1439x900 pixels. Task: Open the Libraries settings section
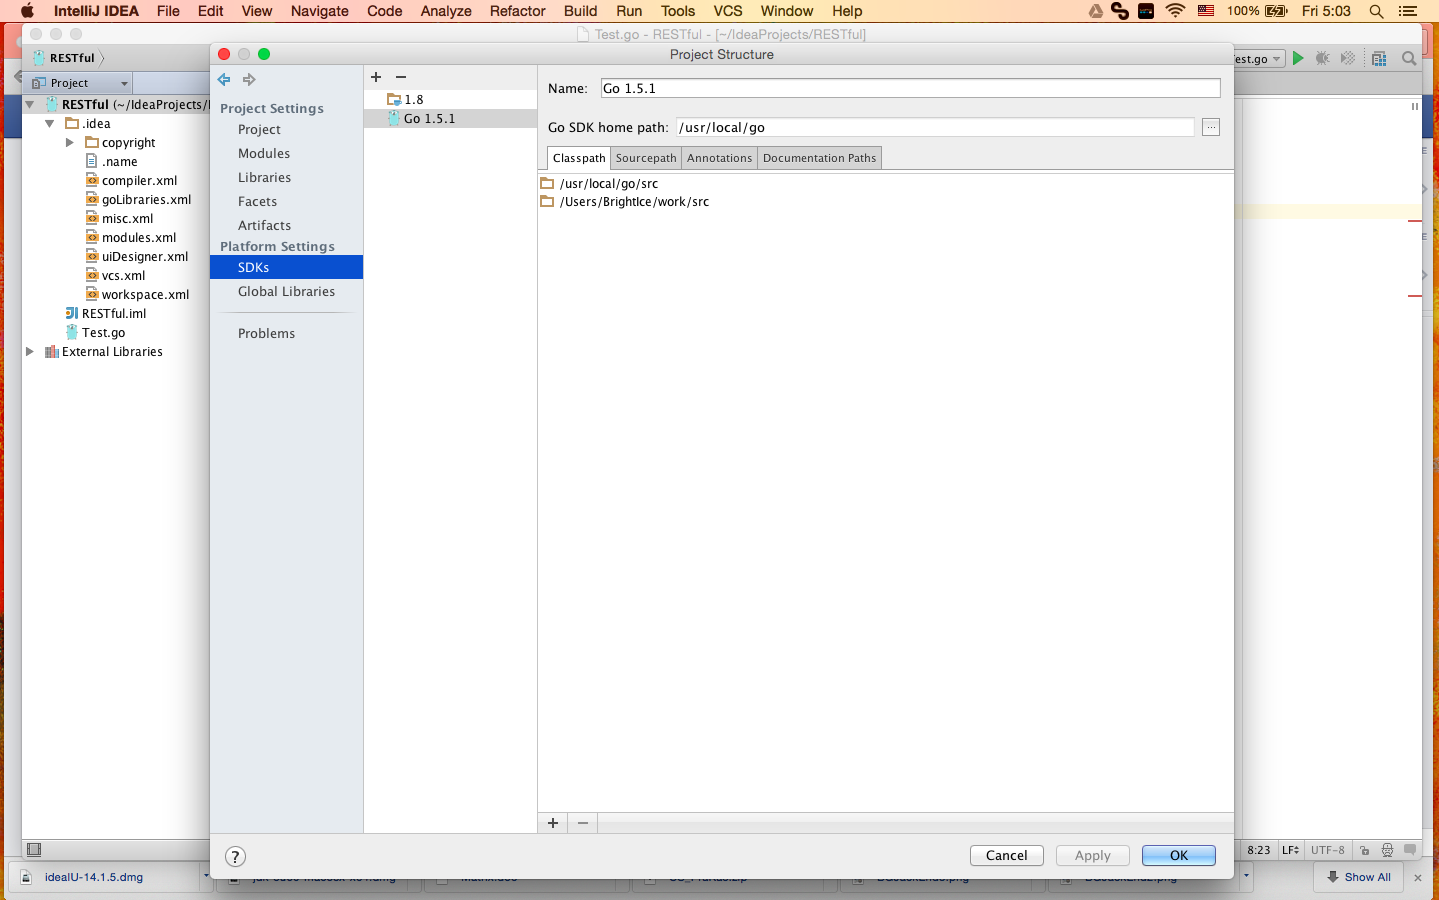pos(265,177)
